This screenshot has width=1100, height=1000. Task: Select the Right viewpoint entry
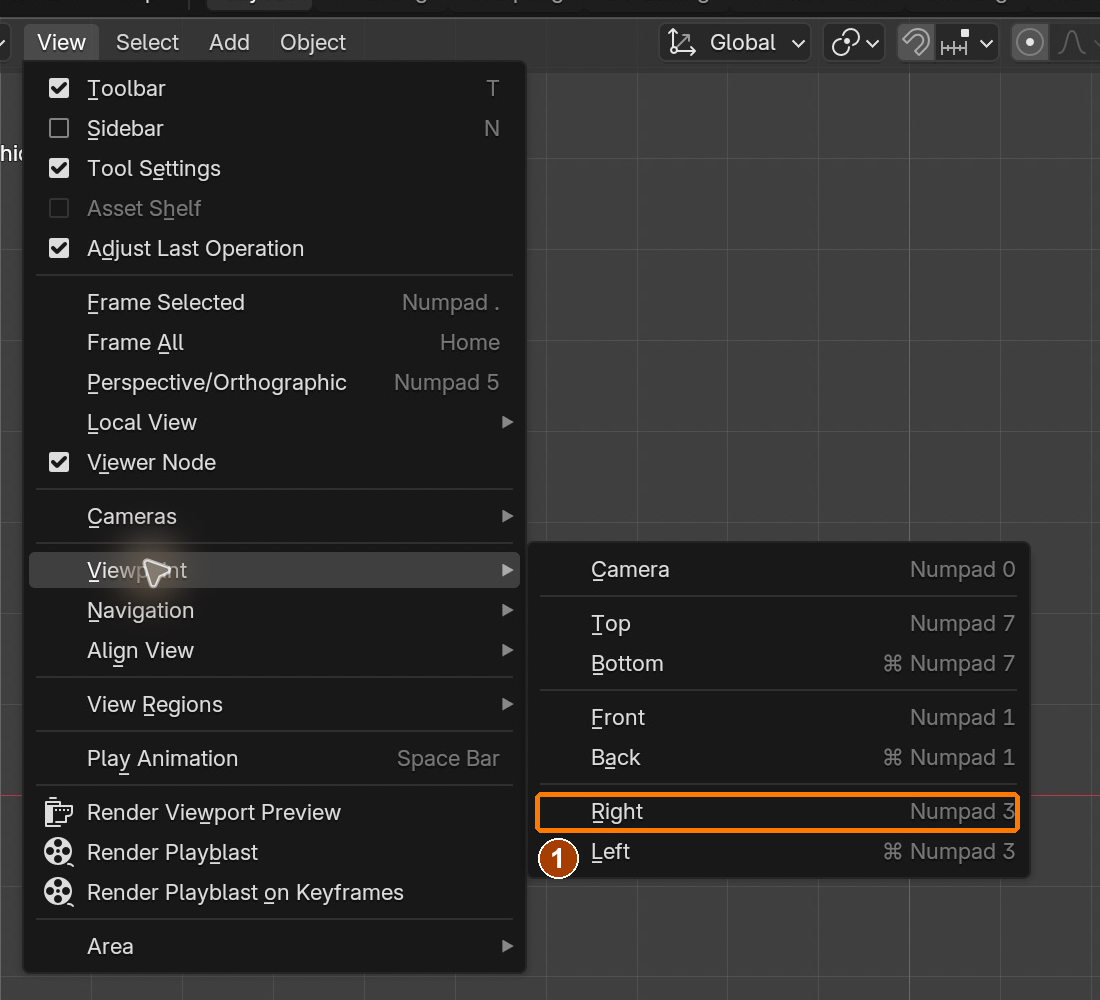tap(777, 812)
